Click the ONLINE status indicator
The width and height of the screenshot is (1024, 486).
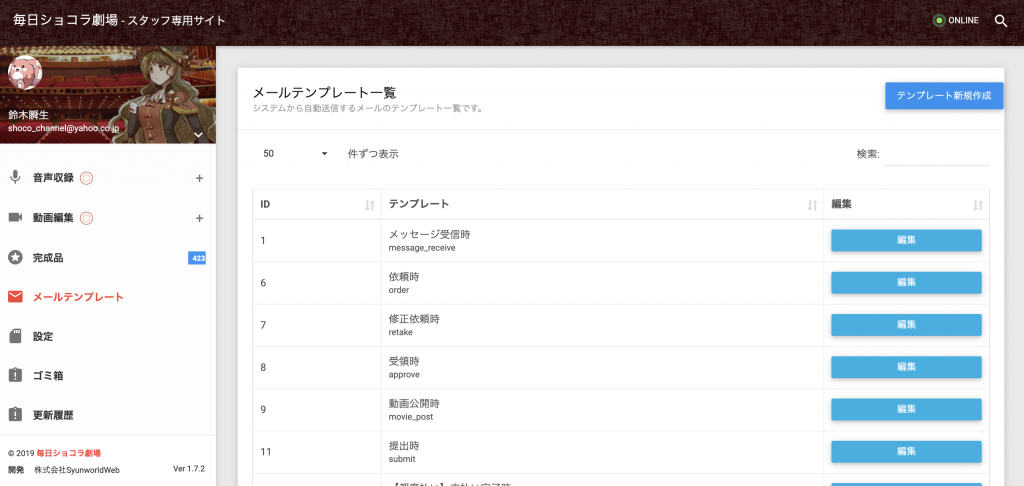pos(955,21)
